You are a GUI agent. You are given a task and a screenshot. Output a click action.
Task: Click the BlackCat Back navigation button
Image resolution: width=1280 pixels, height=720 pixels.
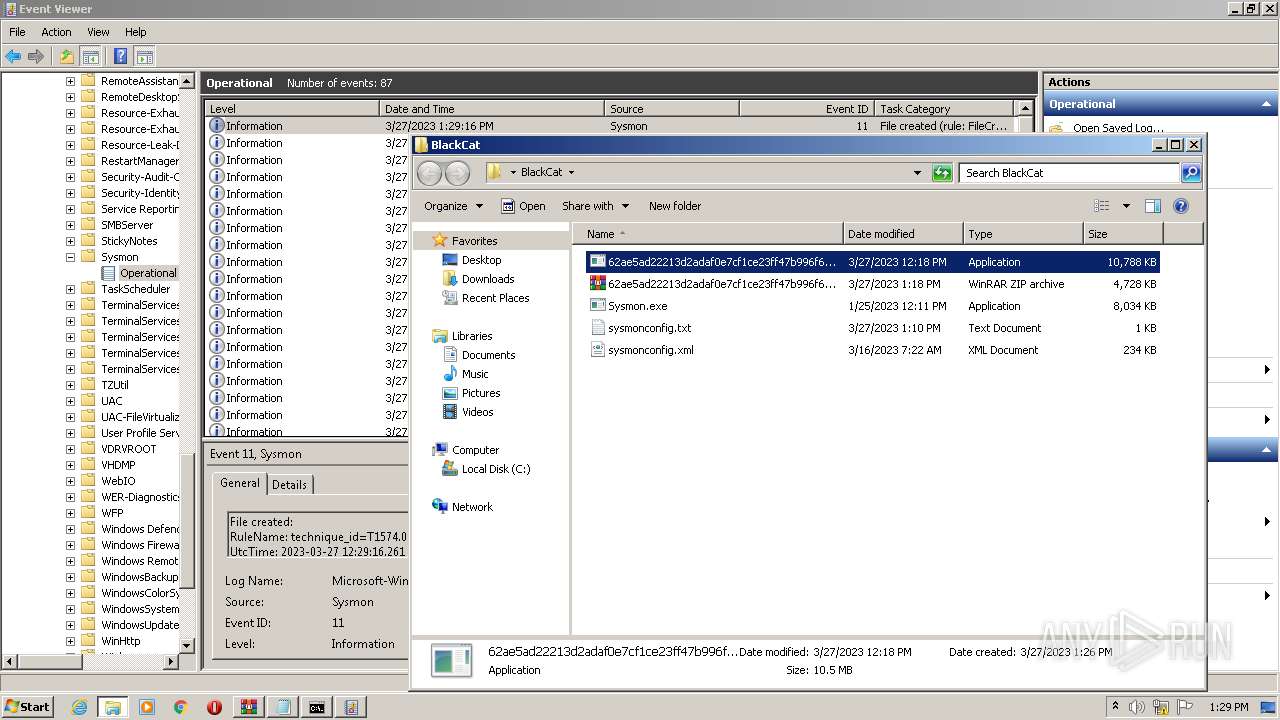pos(429,173)
